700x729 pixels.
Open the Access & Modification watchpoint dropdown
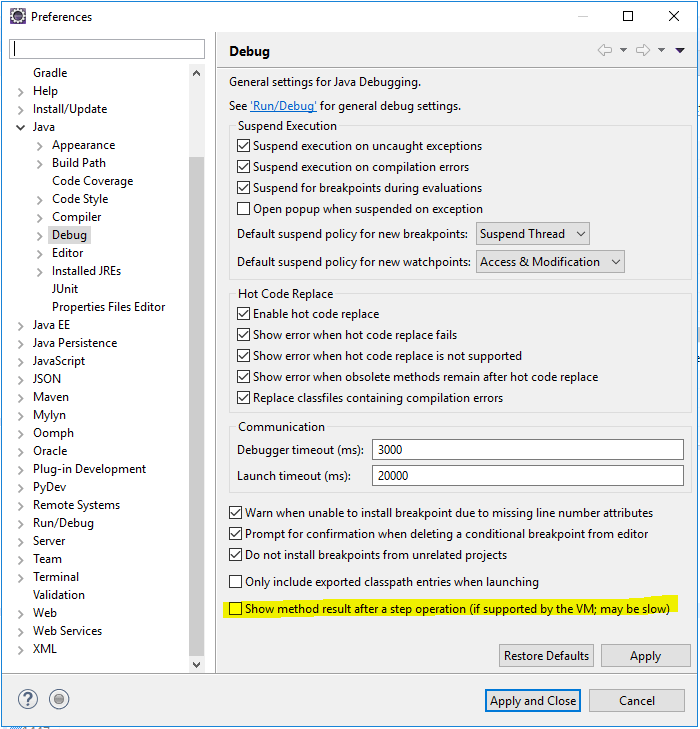(550, 262)
